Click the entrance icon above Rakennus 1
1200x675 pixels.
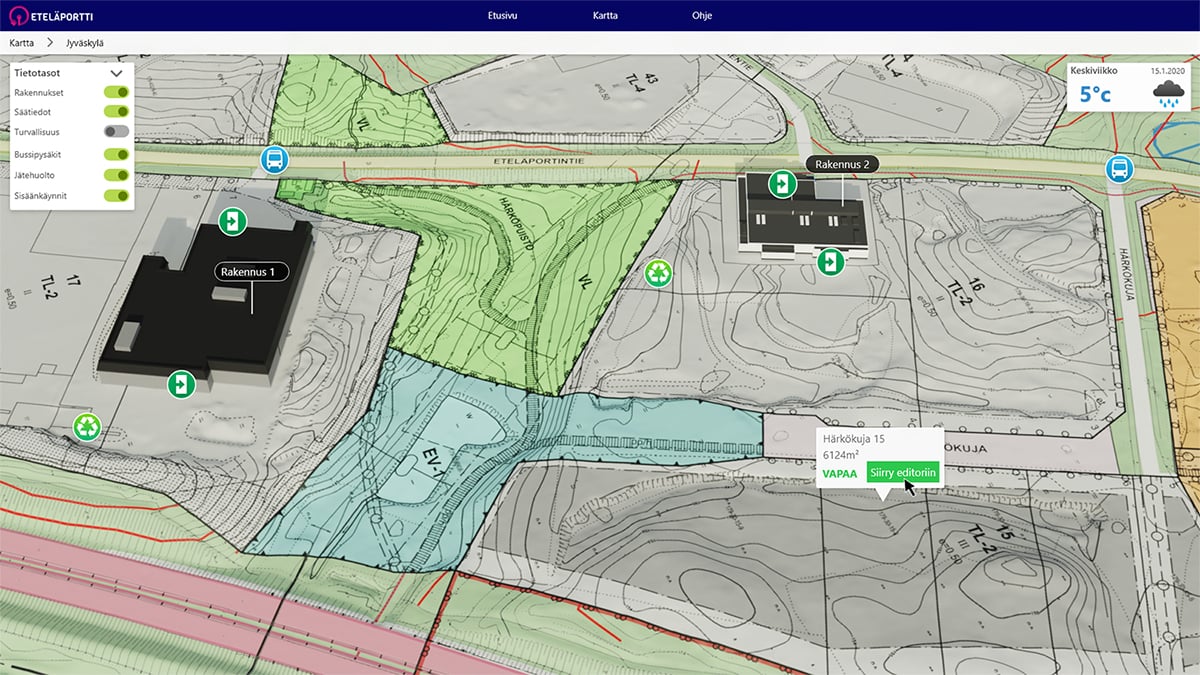(233, 221)
